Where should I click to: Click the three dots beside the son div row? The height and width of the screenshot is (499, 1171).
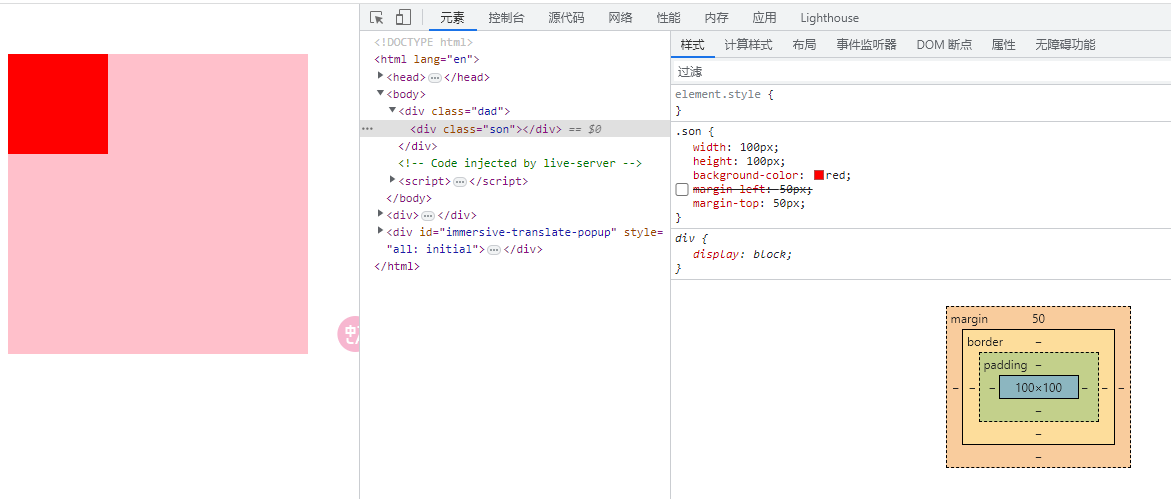(367, 129)
